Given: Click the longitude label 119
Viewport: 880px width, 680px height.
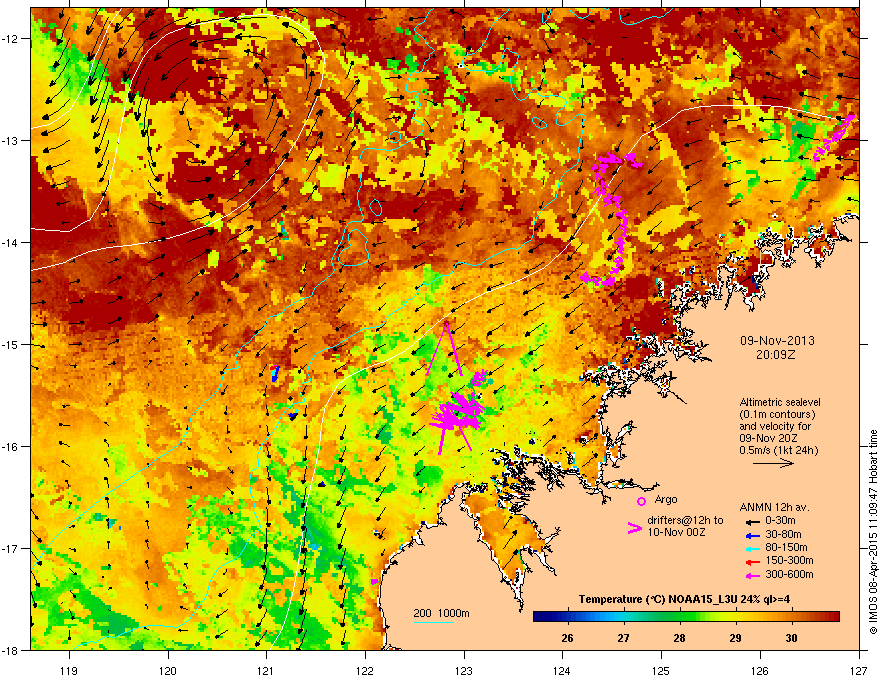Looking at the screenshot, I should (x=69, y=670).
